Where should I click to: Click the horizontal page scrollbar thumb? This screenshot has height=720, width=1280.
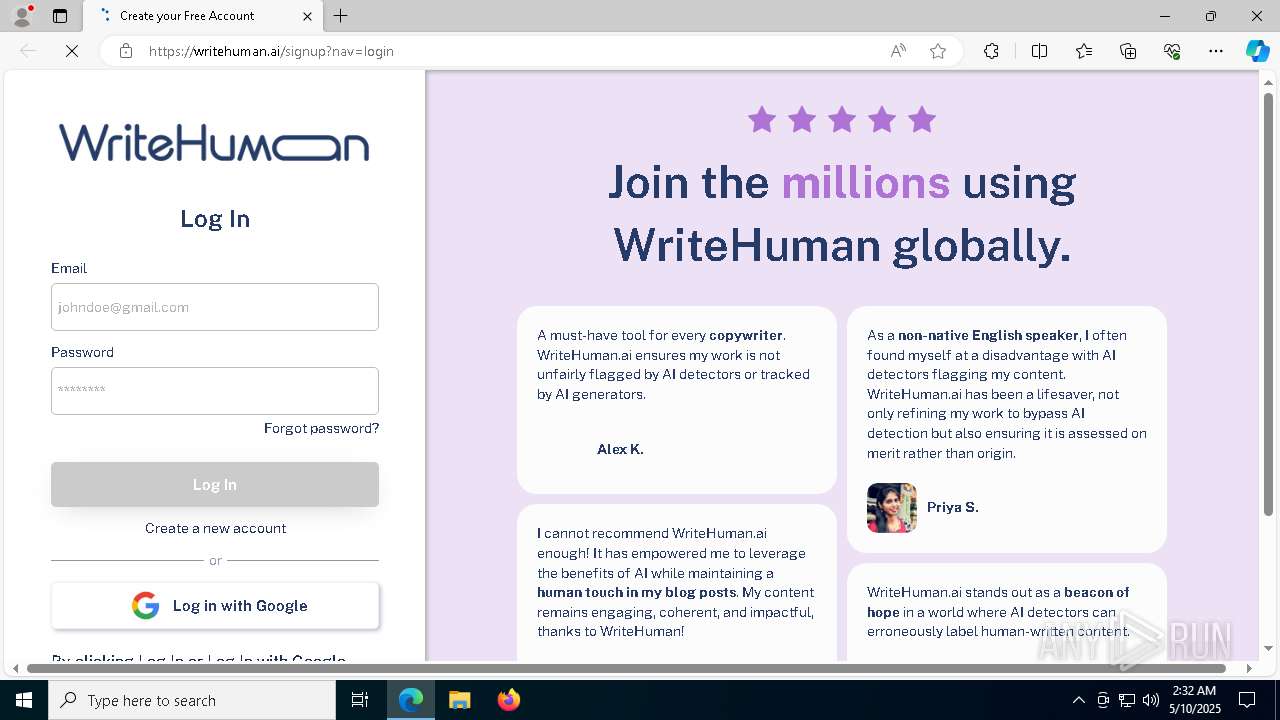pos(626,668)
